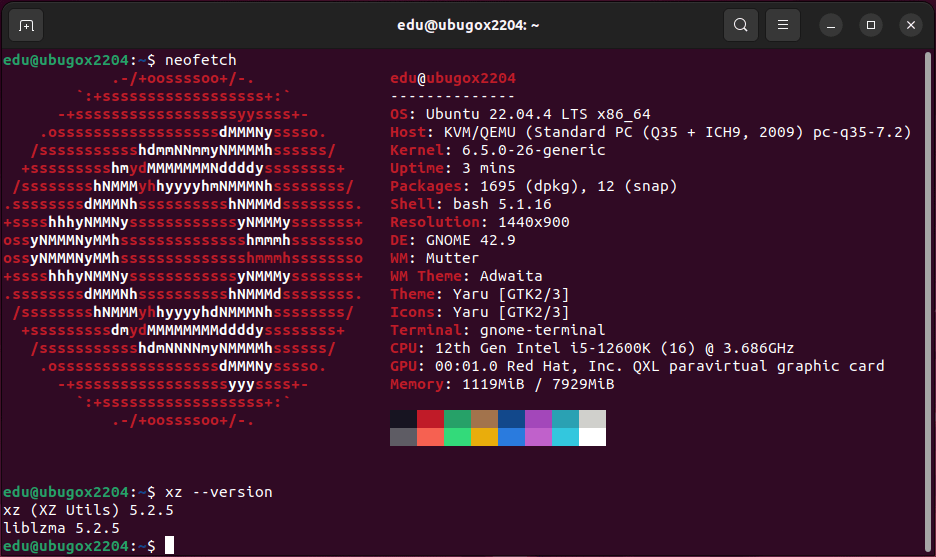Click the black swatch in top row

(x=403, y=419)
